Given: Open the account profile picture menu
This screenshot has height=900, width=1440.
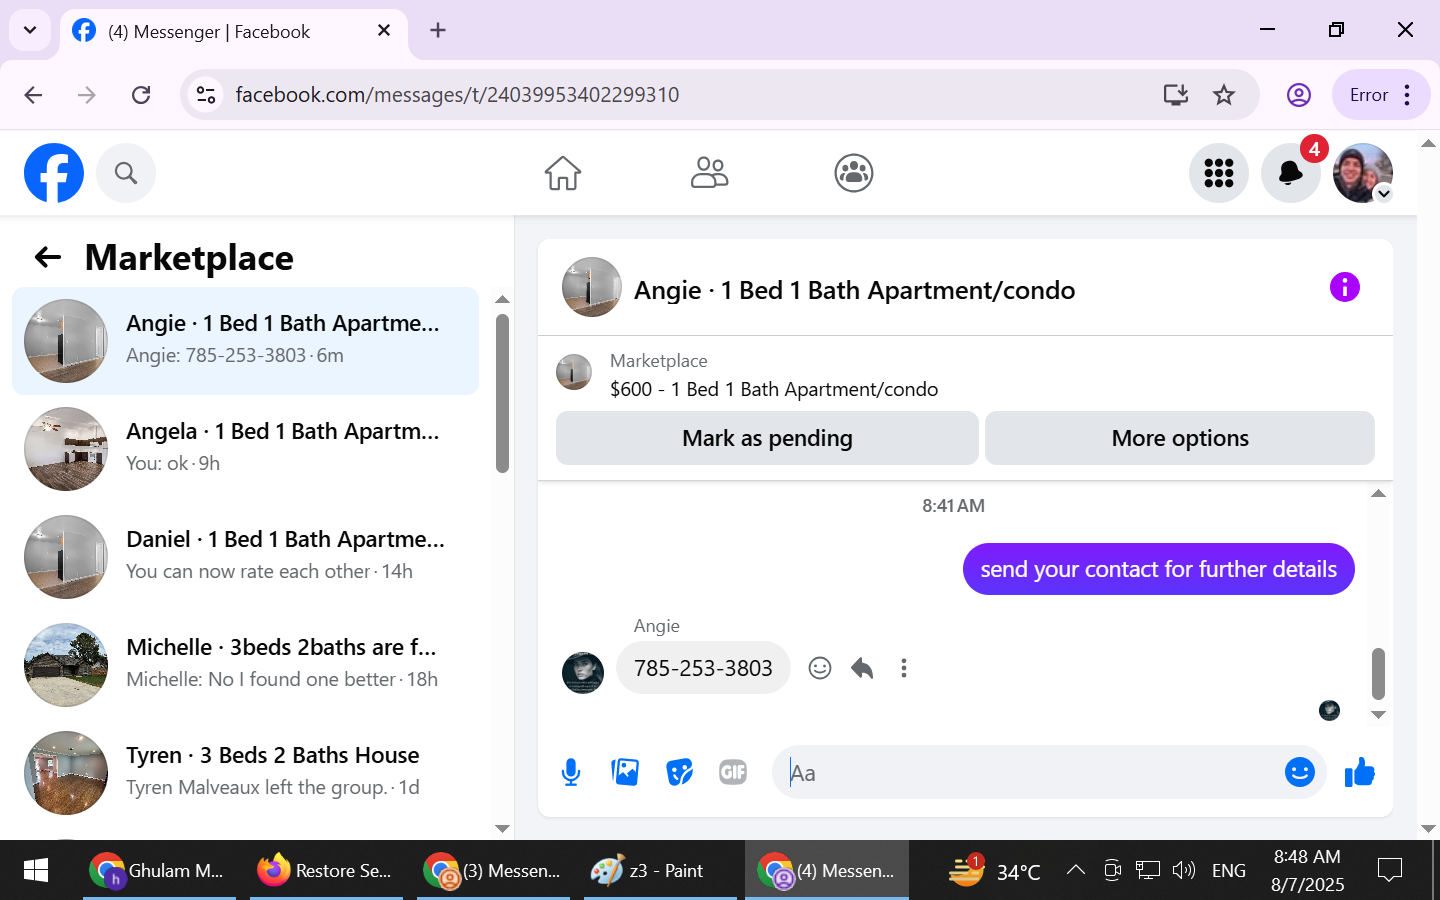Looking at the screenshot, I should coord(1363,173).
